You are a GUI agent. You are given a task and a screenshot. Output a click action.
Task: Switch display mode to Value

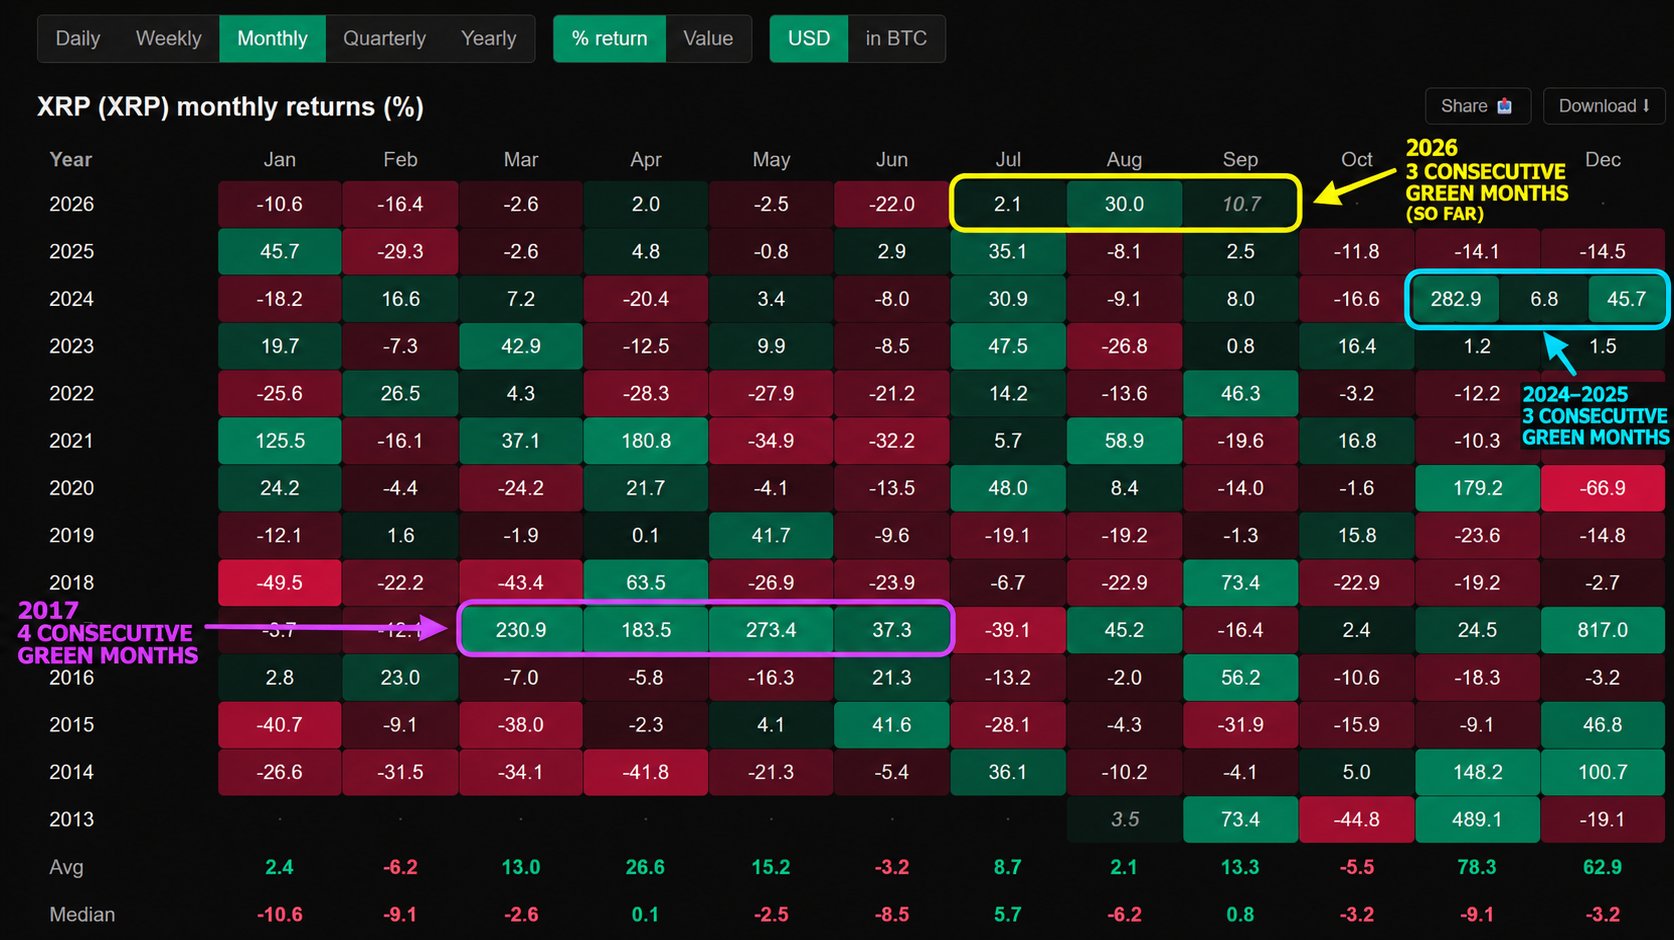[708, 39]
